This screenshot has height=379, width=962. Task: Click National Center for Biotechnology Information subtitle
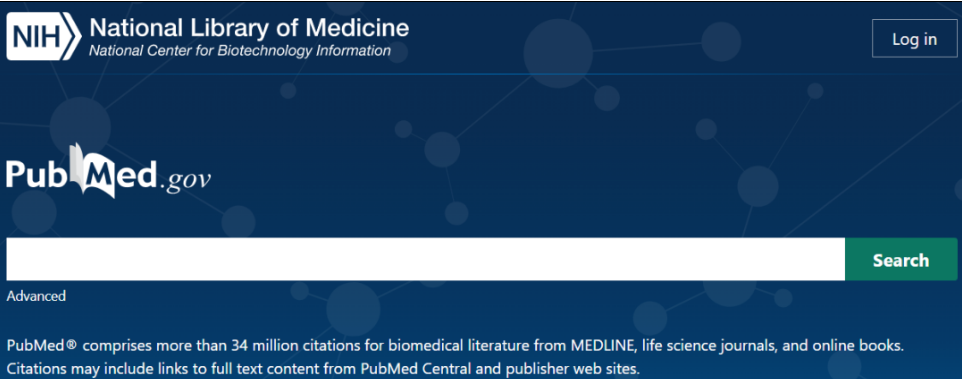click(x=240, y=51)
